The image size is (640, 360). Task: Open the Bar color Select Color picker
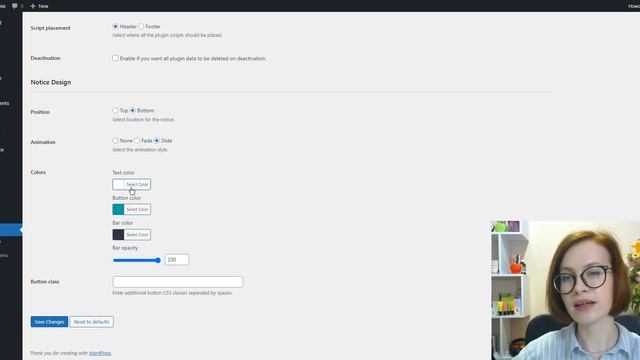pyautogui.click(x=137, y=235)
